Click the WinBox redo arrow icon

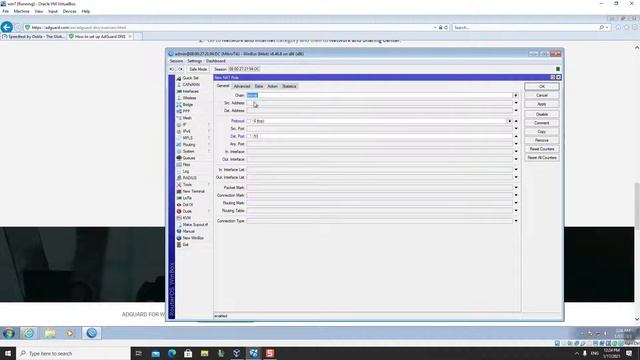180,69
